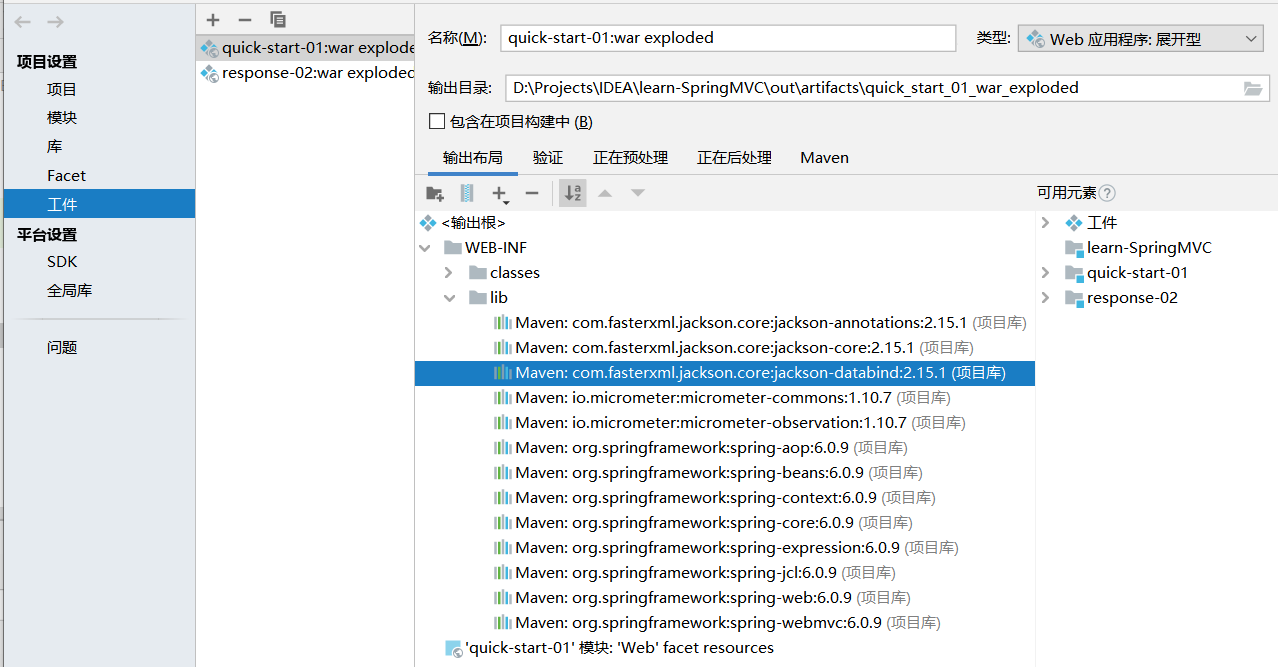This screenshot has height=667, width=1278.
Task: Open add copy-of dropdown in layout toolbar
Action: (500, 194)
